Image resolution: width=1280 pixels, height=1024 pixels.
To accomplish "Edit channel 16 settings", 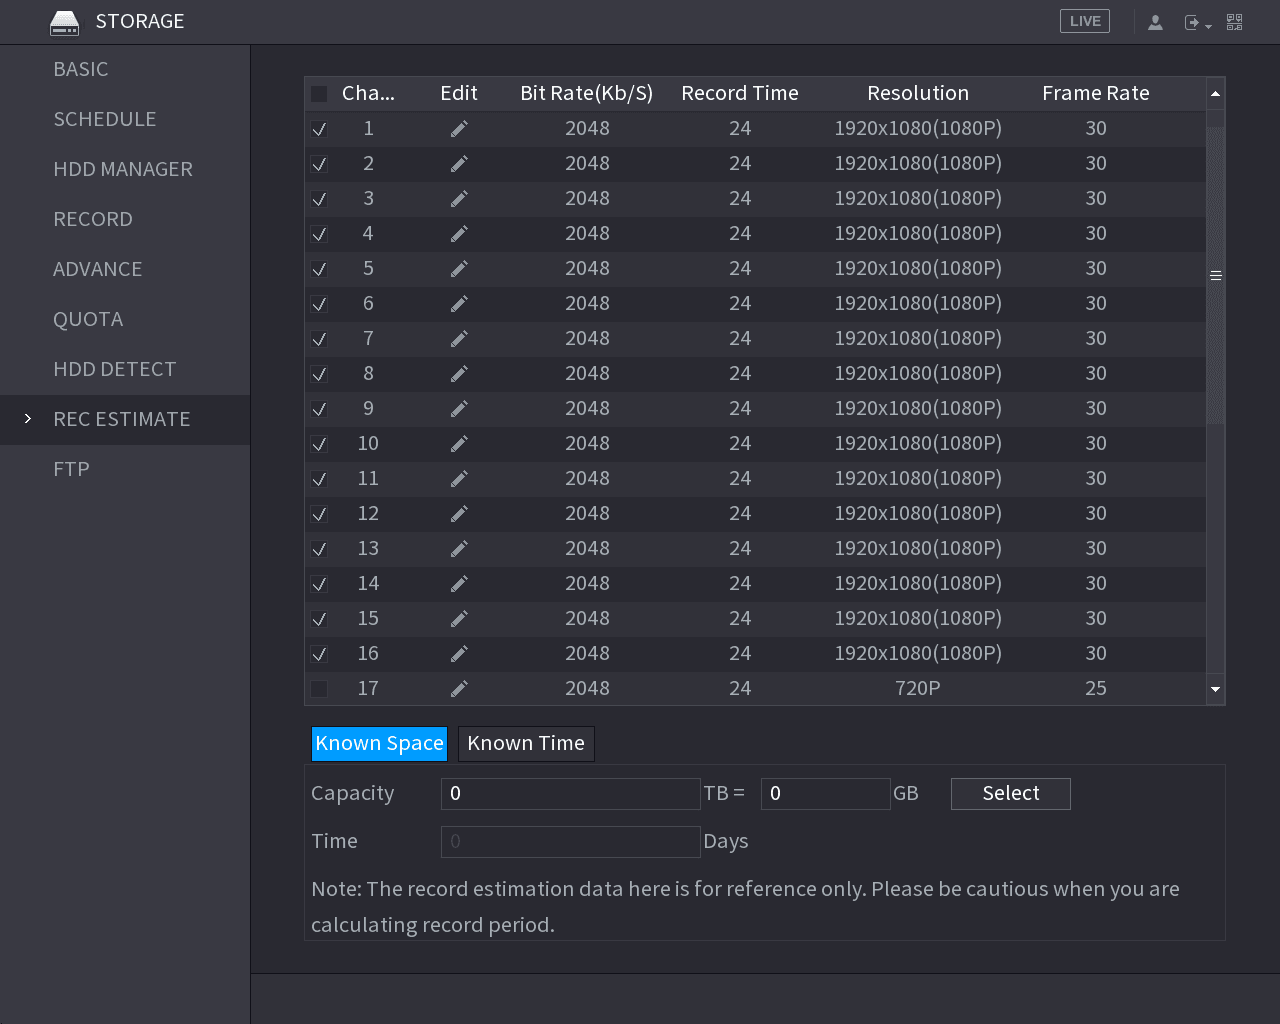I will [x=459, y=654].
